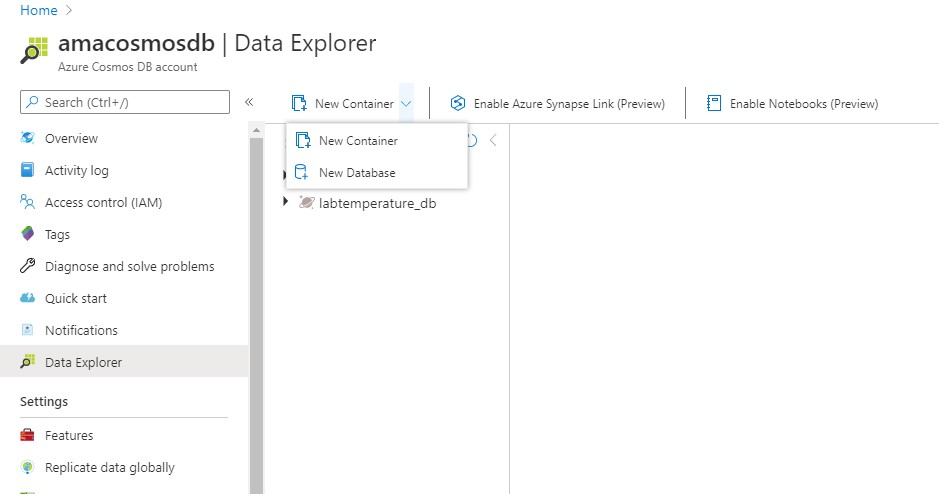Collapse the Data Explorer tree pane

point(493,141)
